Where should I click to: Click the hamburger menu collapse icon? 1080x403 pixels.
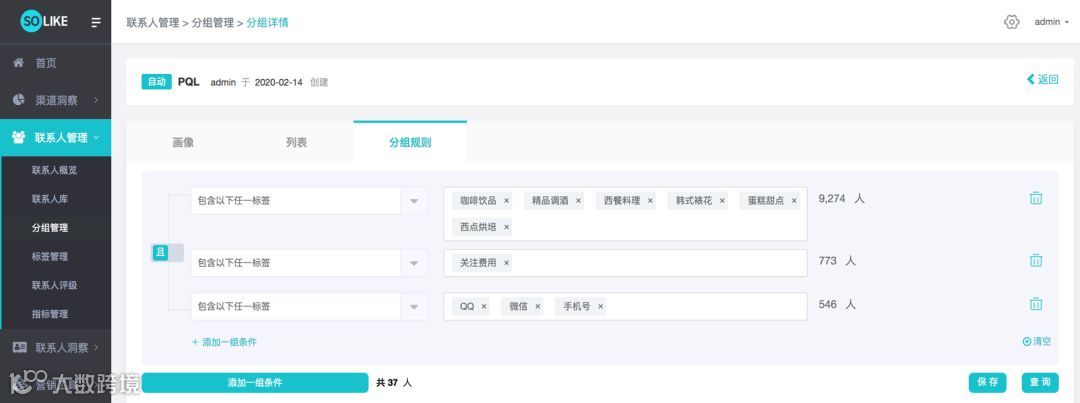coord(96,22)
